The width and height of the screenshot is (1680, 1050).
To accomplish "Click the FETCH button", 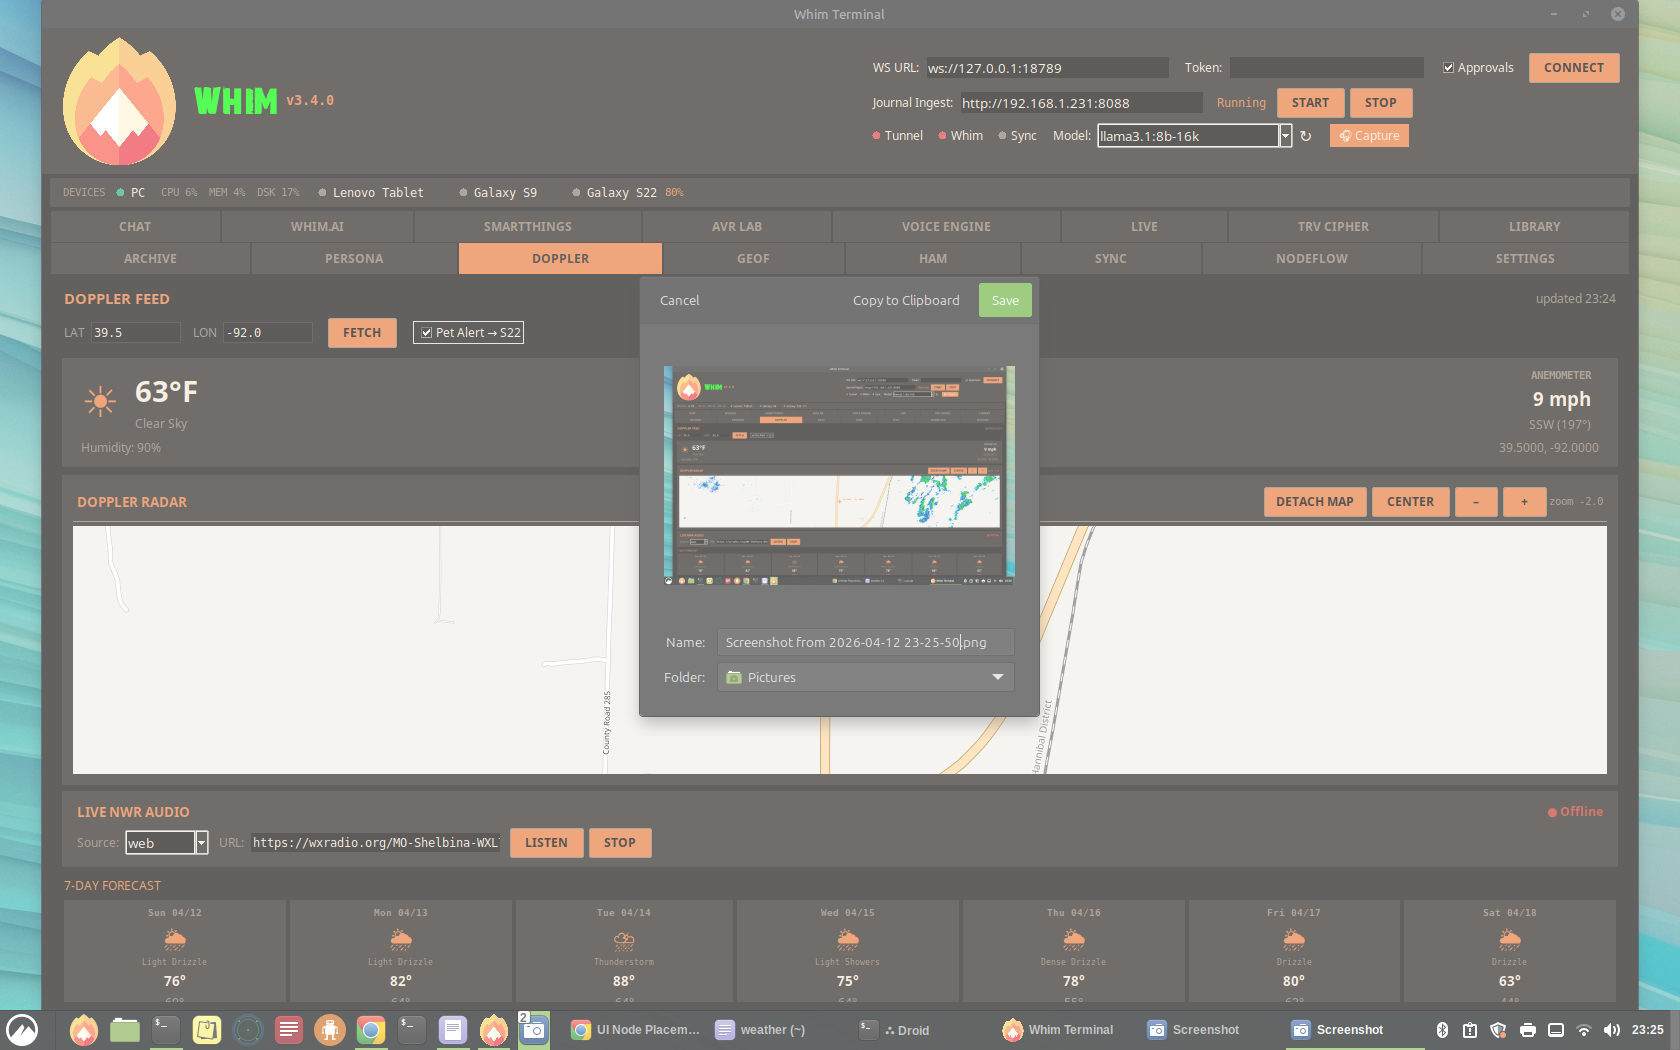I will click(362, 333).
